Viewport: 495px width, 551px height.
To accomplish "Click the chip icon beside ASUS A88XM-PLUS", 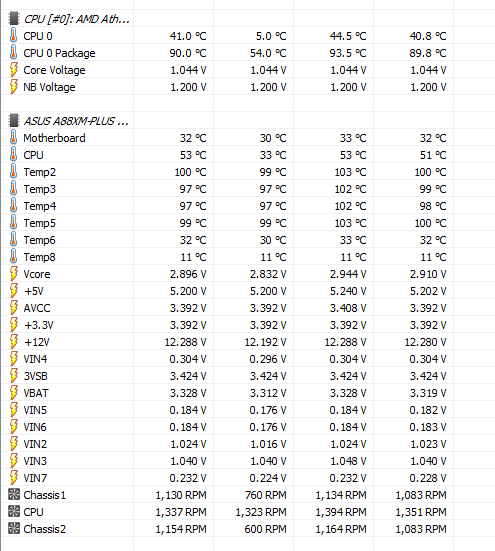I will (14, 121).
